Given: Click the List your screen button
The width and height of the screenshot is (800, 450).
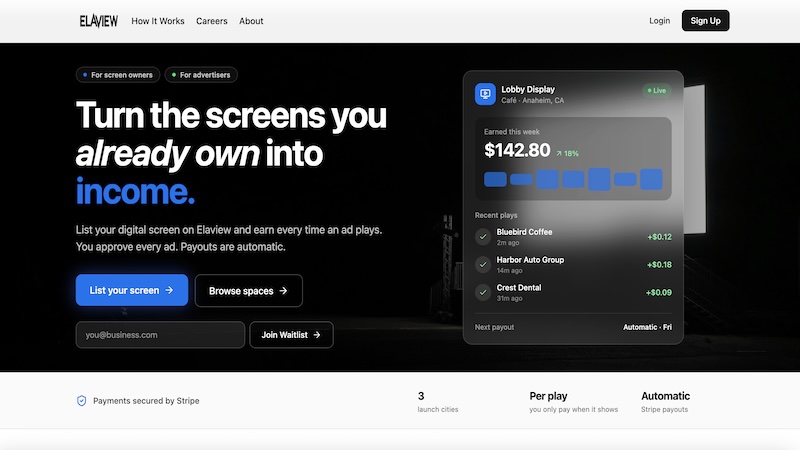Looking at the screenshot, I should tap(132, 290).
